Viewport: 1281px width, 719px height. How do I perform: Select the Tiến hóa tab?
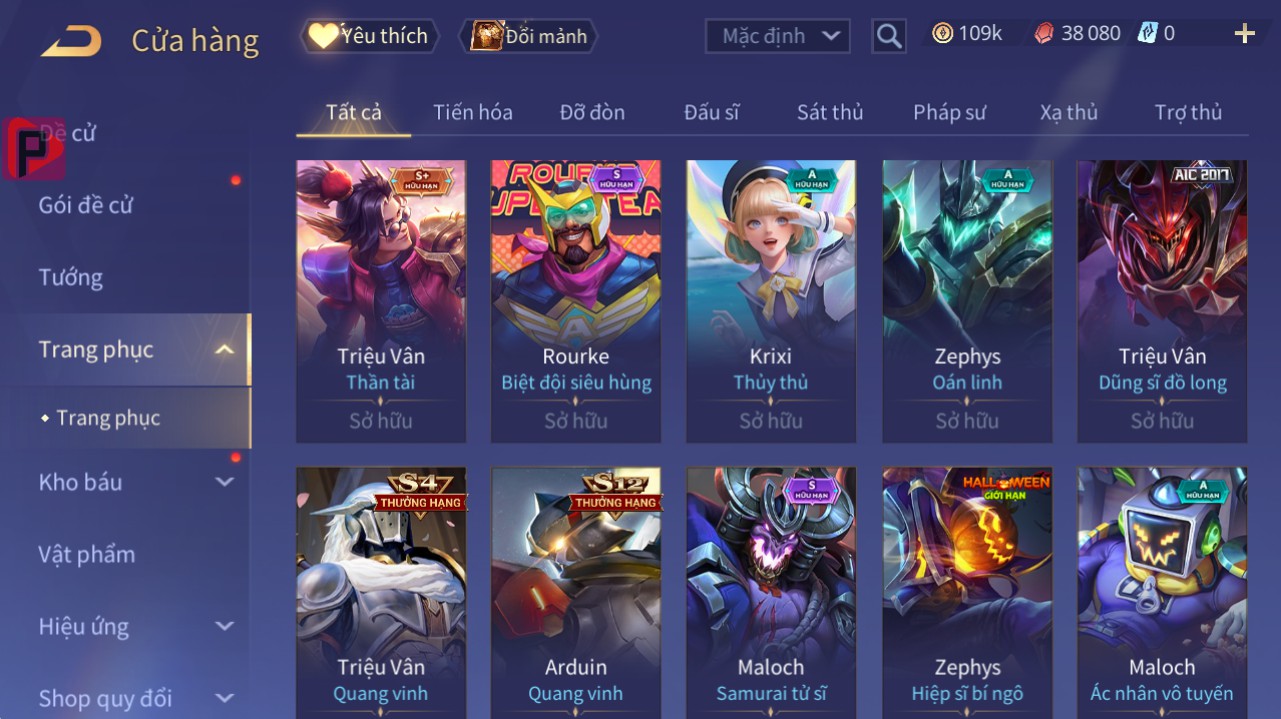tap(473, 112)
